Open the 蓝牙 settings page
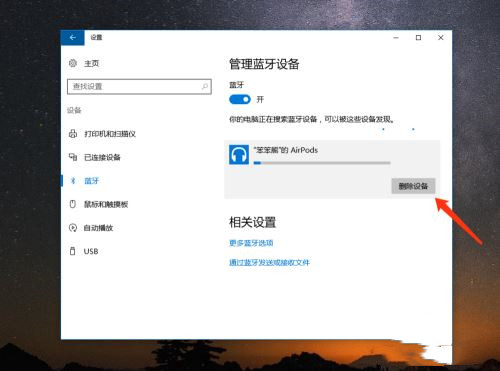500x371 pixels. [x=92, y=181]
